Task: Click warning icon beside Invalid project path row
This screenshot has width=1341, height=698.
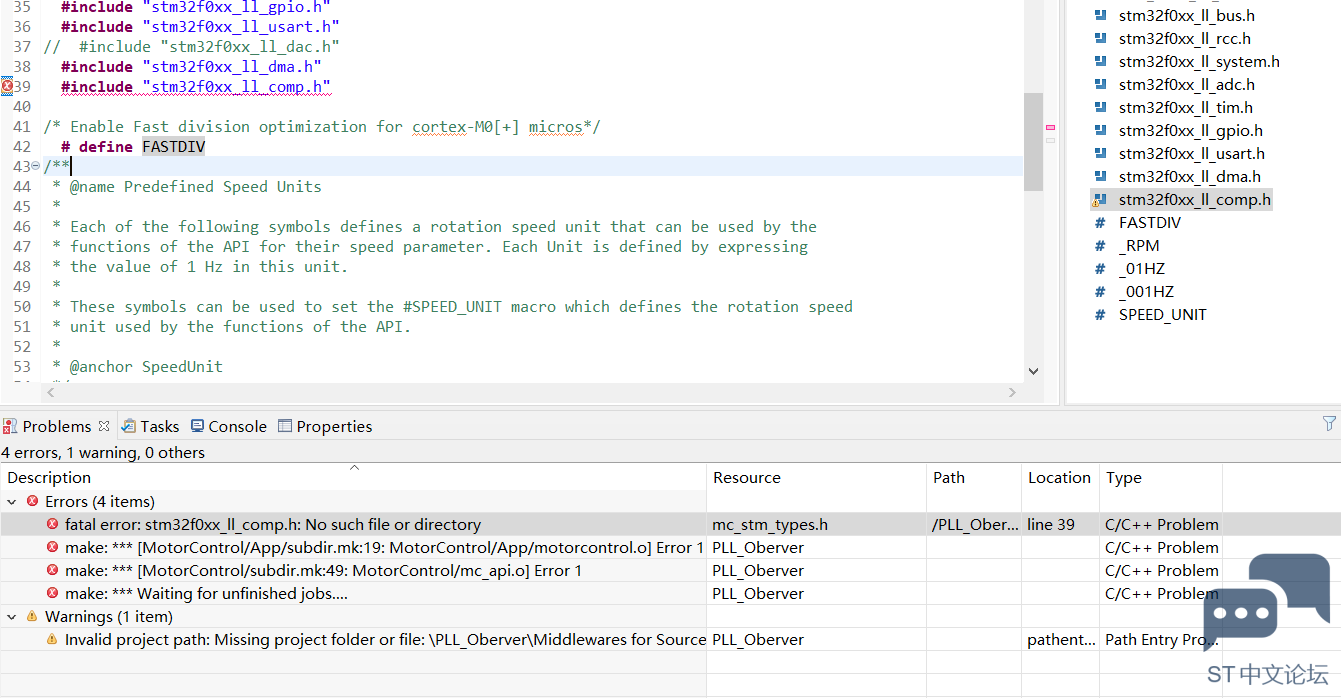Action: [52, 640]
